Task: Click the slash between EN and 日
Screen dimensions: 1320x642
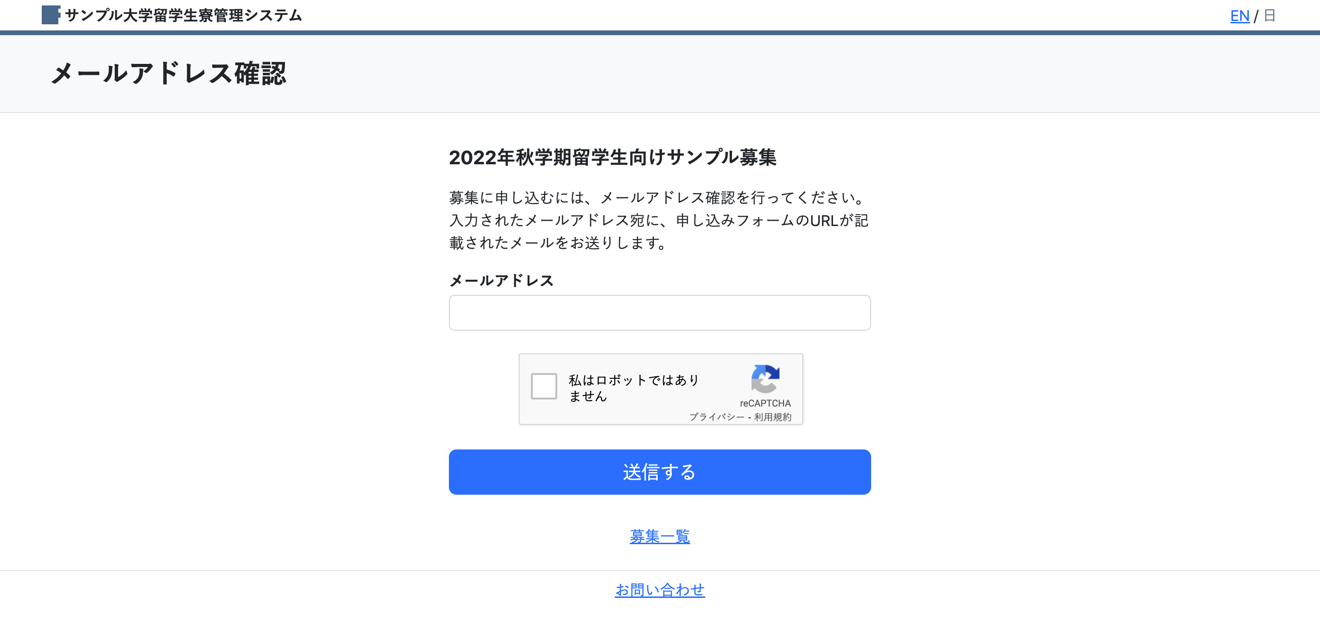Action: pyautogui.click(x=1256, y=16)
